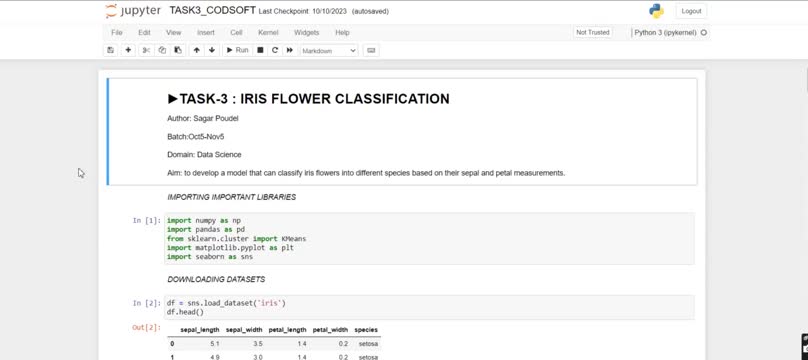The width and height of the screenshot is (808, 360).
Task: Click the Not Trusted notebook button
Action: tap(593, 32)
